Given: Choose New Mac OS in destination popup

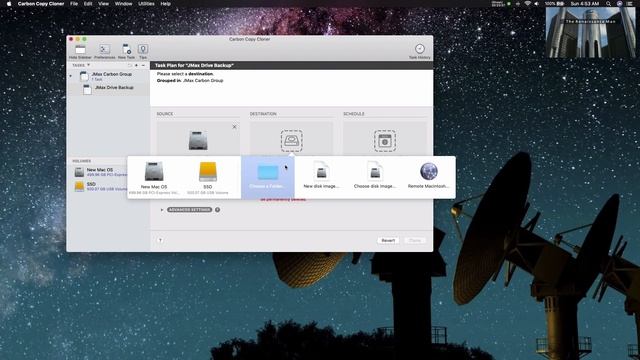Looking at the screenshot, I should 154,177.
